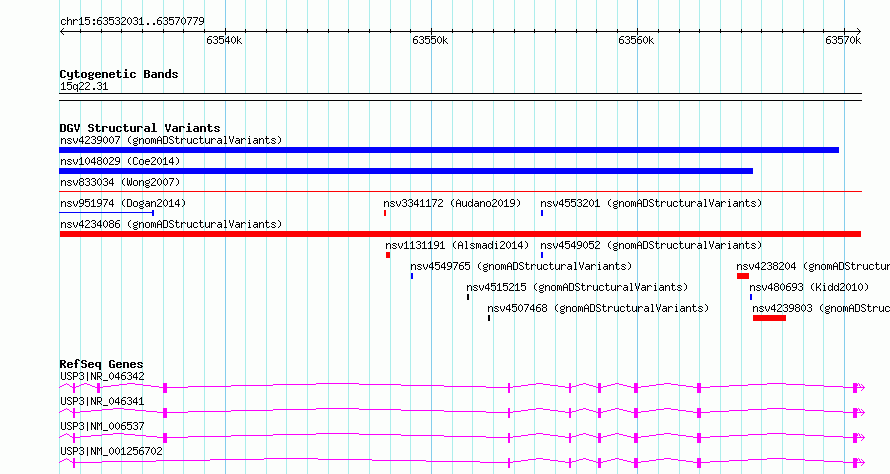Click the nsv833034 Wong2007 thin red line

(460, 192)
